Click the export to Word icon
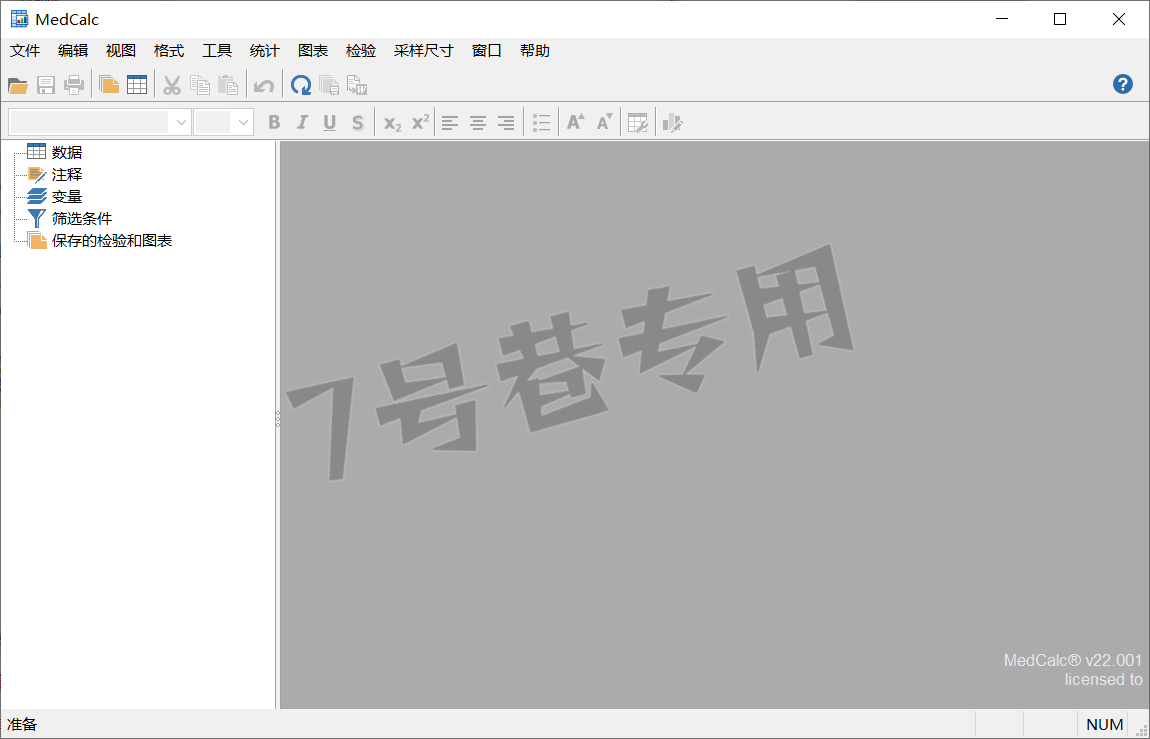Image resolution: width=1150 pixels, height=739 pixels. pyautogui.click(x=357, y=85)
